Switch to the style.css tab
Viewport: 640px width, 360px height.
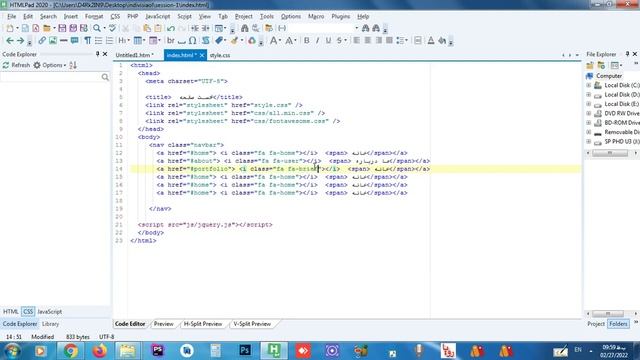coord(220,55)
